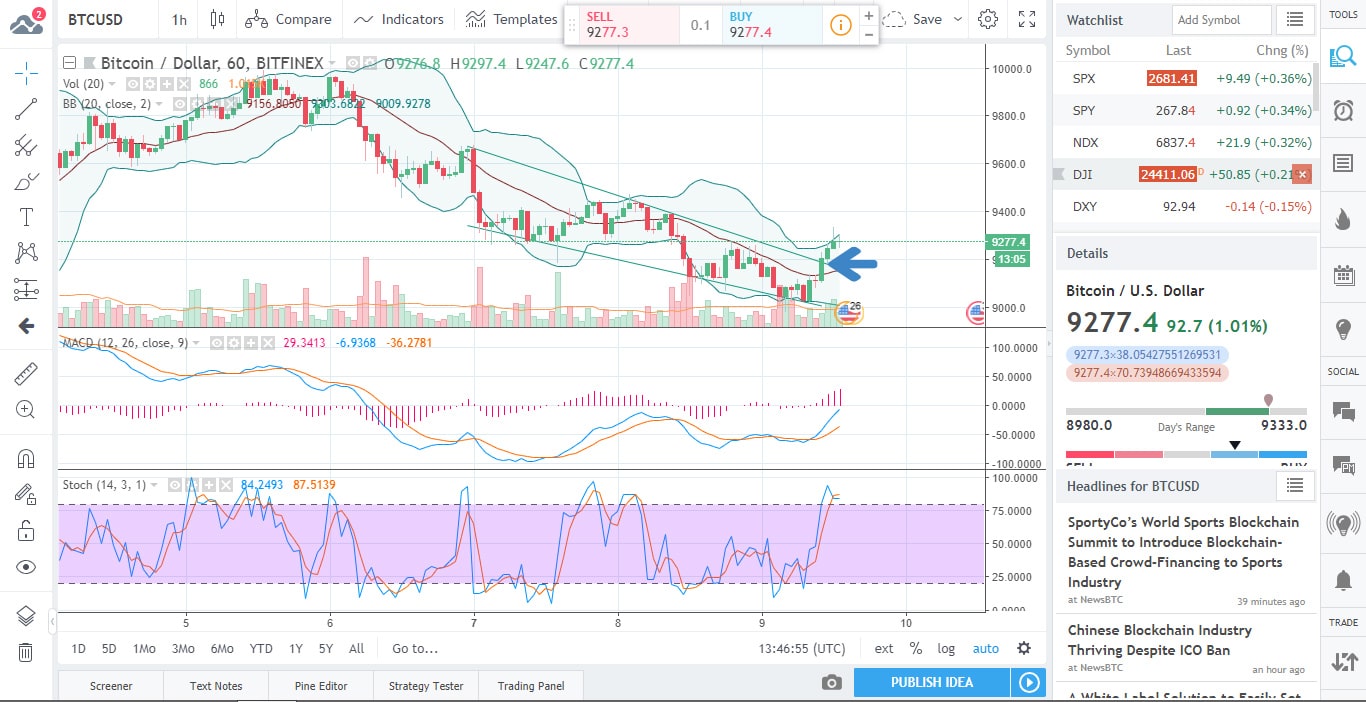Decrease order quantity with minus stepper
The image size is (1366, 702).
pos(869,34)
